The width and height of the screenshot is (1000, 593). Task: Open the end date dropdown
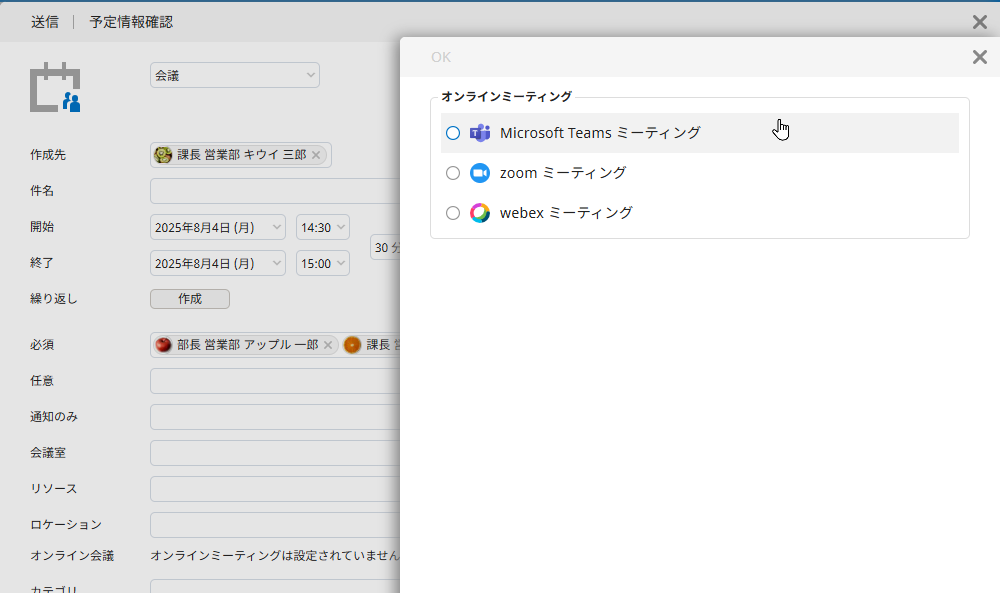pyautogui.click(x=217, y=263)
